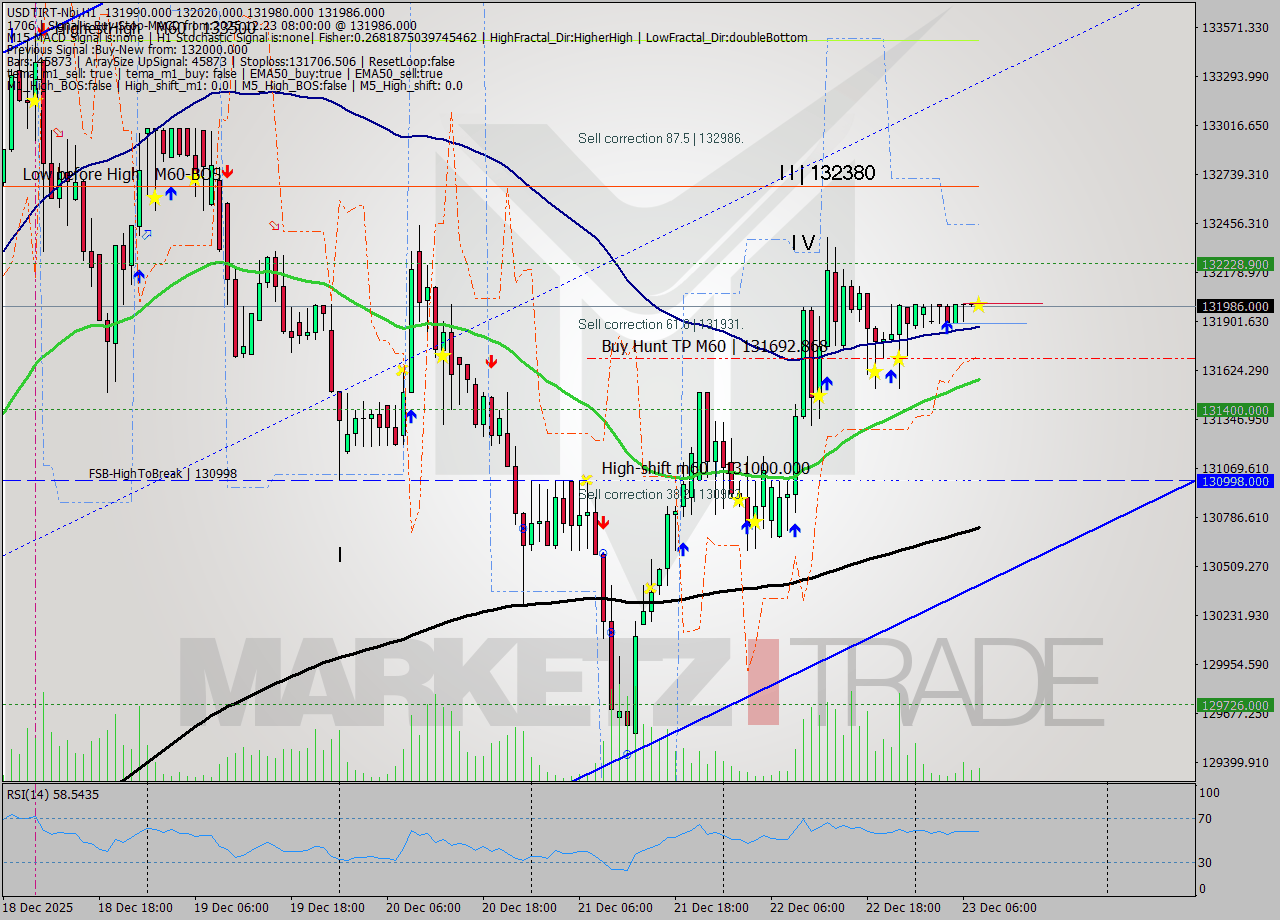Click the hollow dashed arrow symbol near 19 Dec 06:00

(x=145, y=235)
